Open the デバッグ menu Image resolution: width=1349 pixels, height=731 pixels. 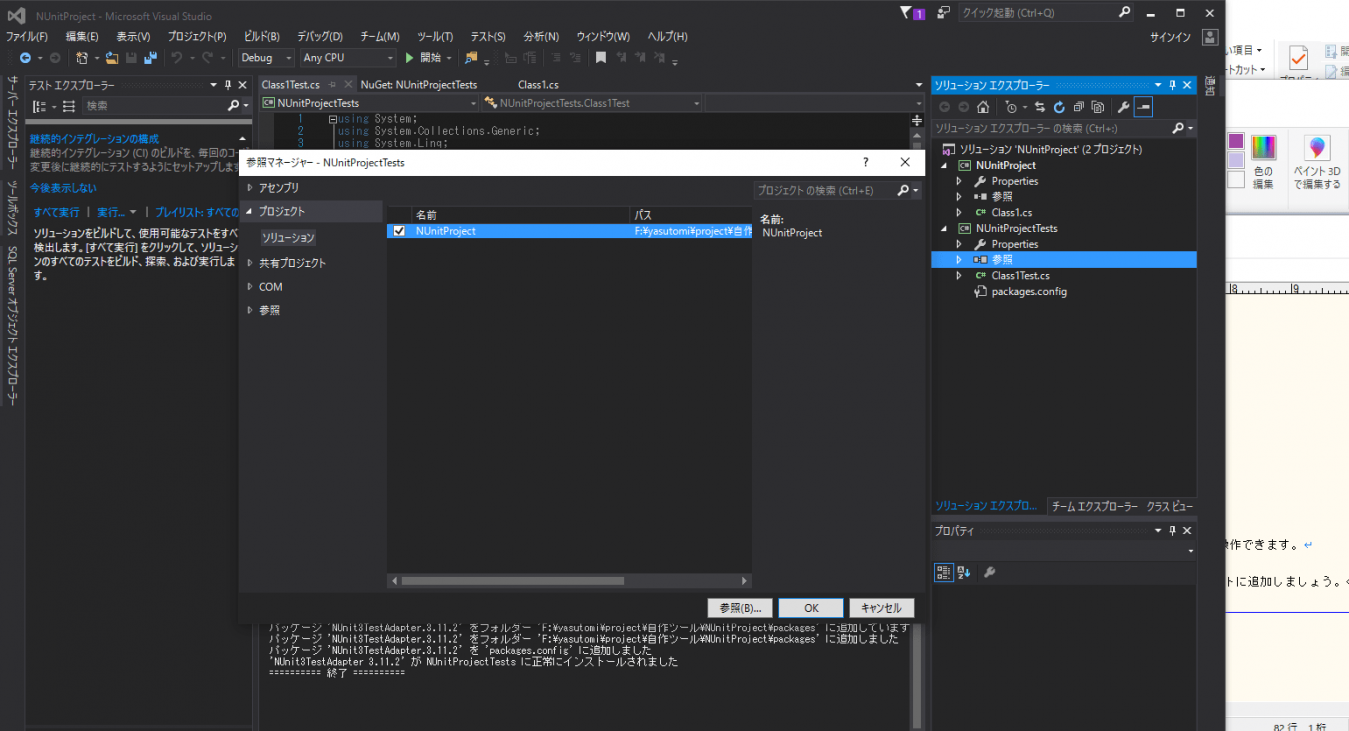click(x=319, y=36)
